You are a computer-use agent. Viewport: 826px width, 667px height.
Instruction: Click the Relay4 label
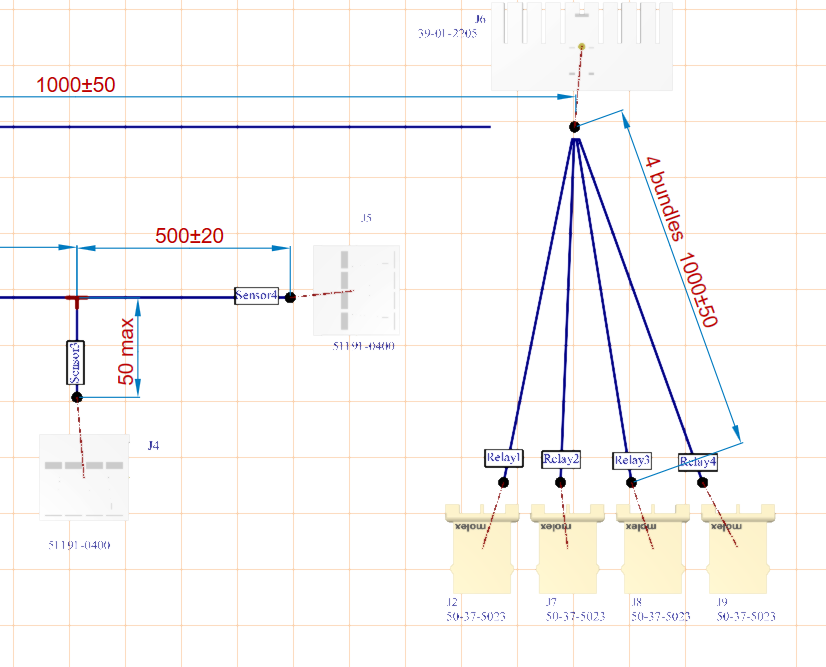click(699, 463)
